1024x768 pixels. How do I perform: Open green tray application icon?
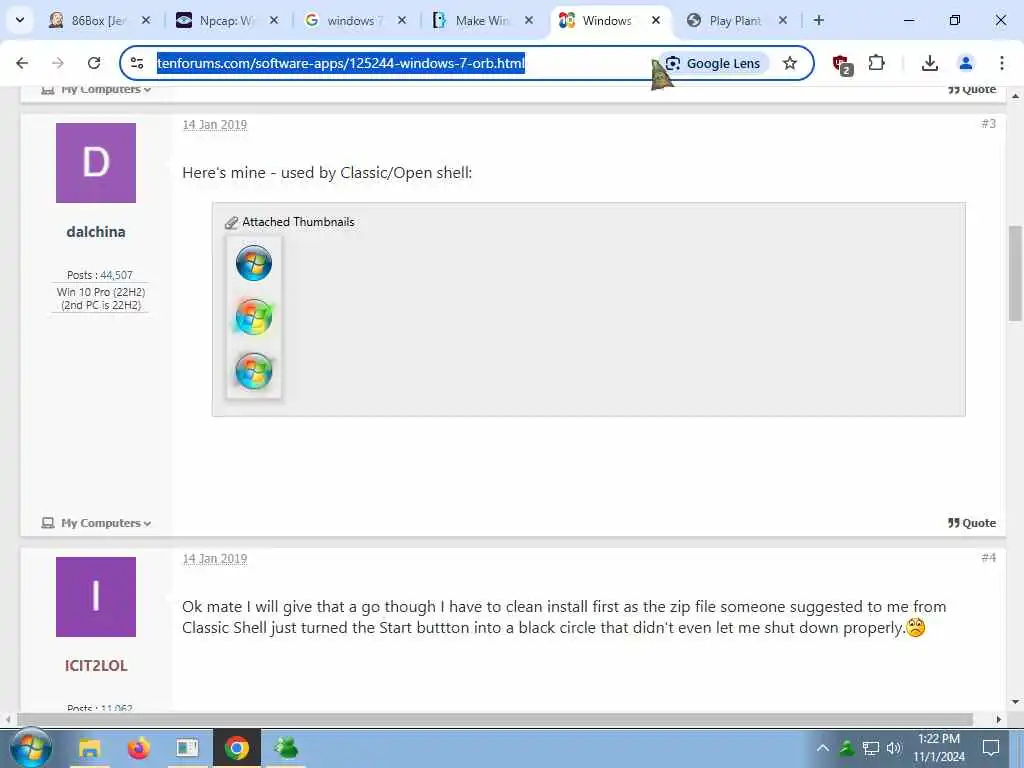click(847, 748)
